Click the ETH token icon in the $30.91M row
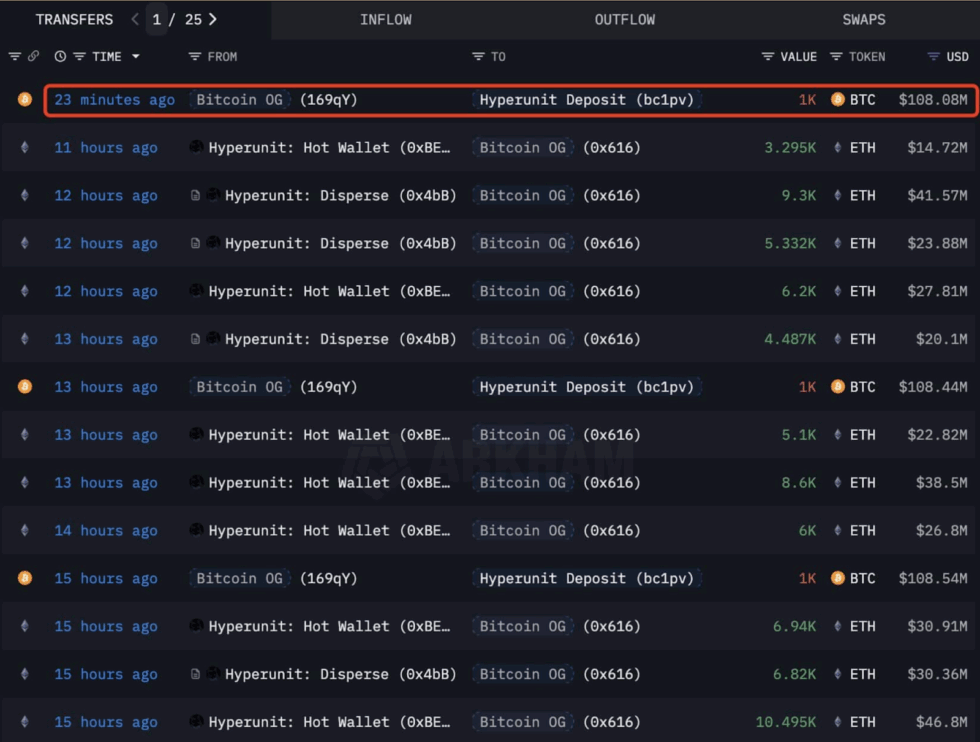This screenshot has height=742, width=980. [838, 626]
